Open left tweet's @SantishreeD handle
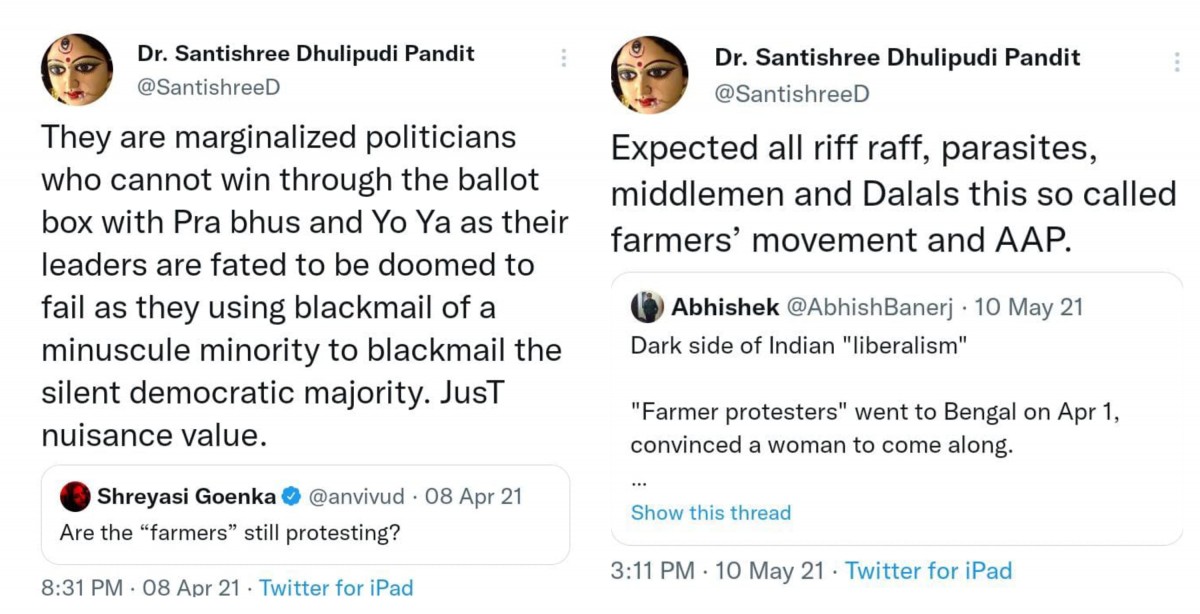This screenshot has width=1200, height=614. (x=208, y=87)
